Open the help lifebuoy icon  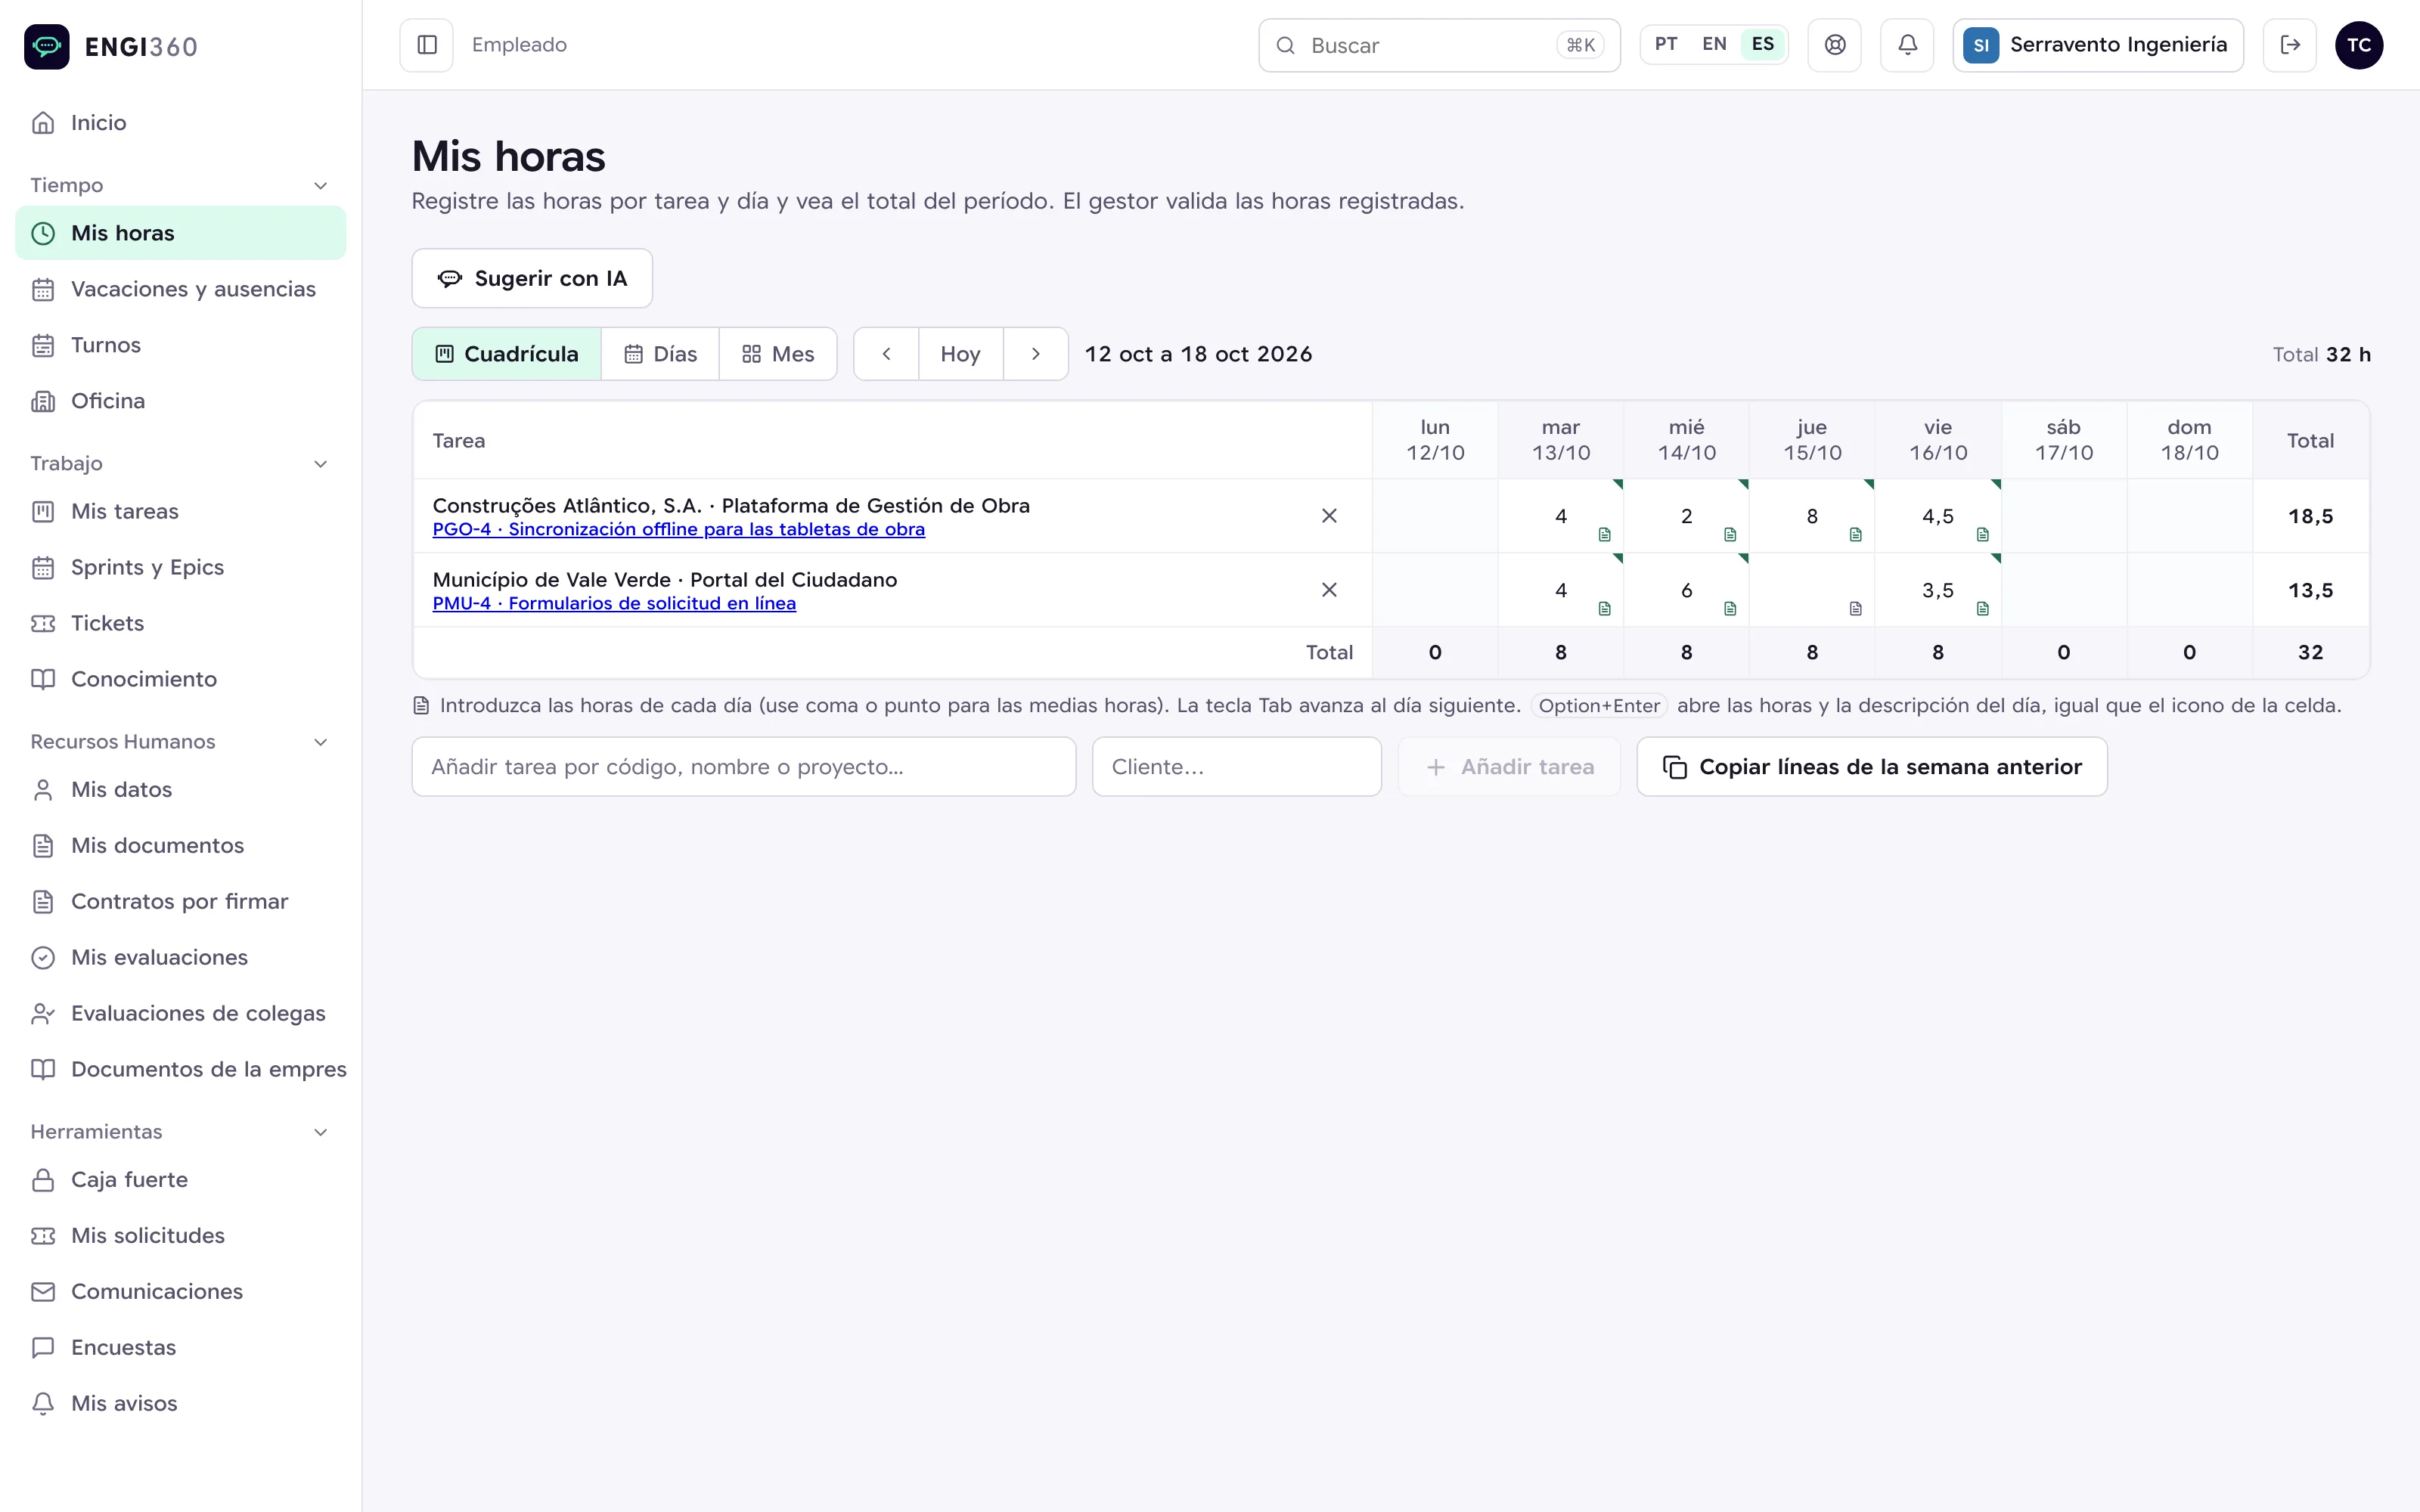tap(1835, 45)
